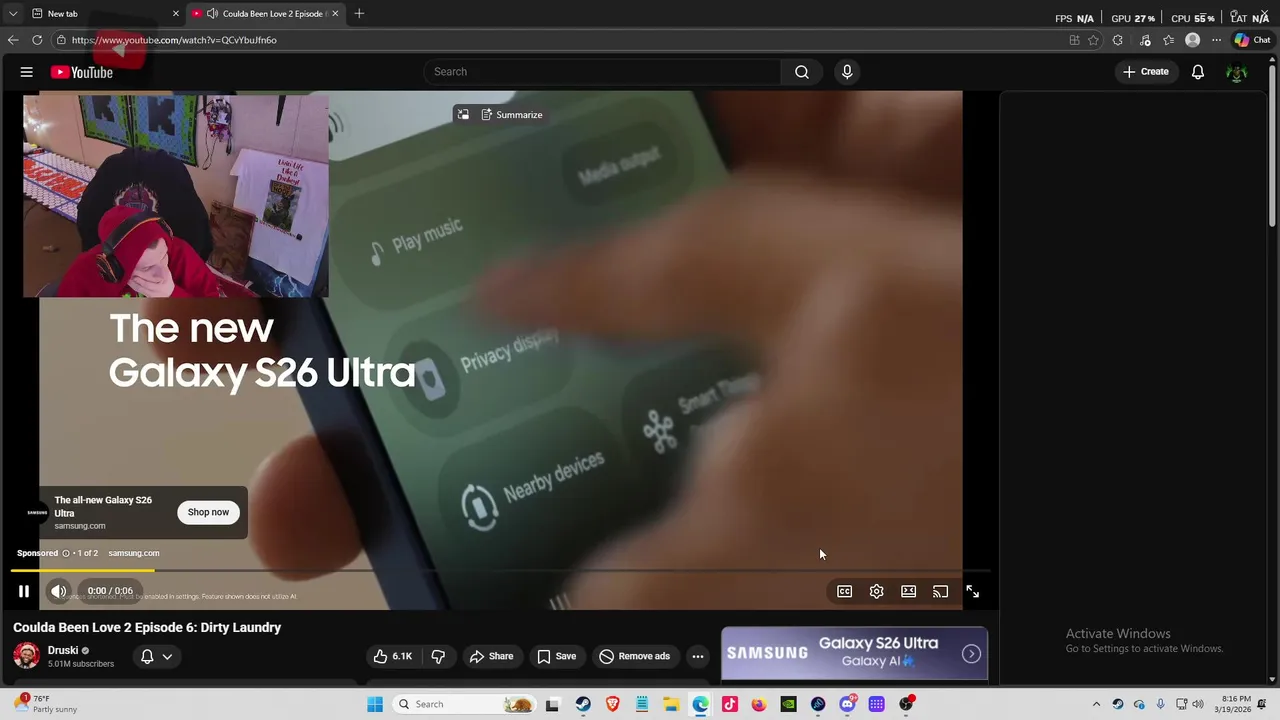Show hidden system tray icons

tap(1096, 704)
